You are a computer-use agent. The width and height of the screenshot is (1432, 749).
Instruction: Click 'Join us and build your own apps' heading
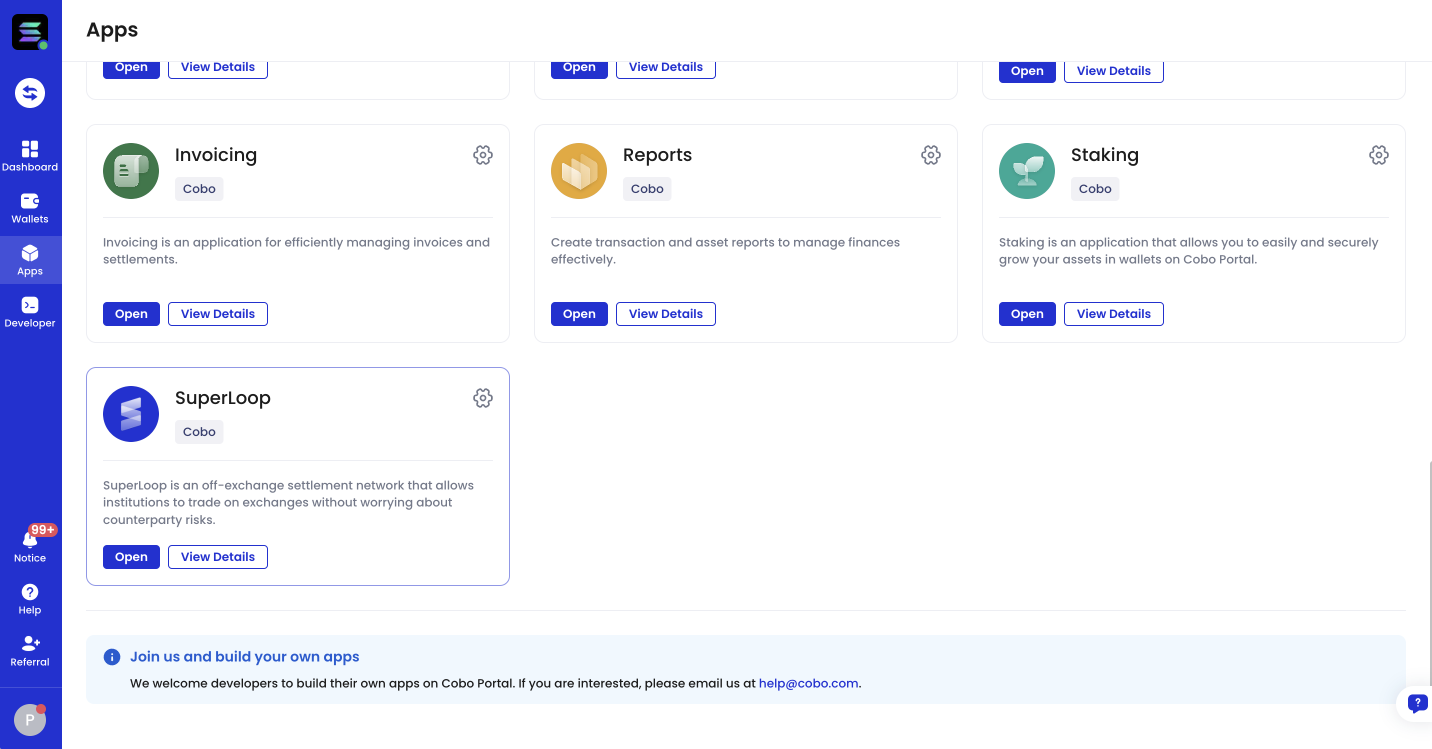[x=245, y=657]
